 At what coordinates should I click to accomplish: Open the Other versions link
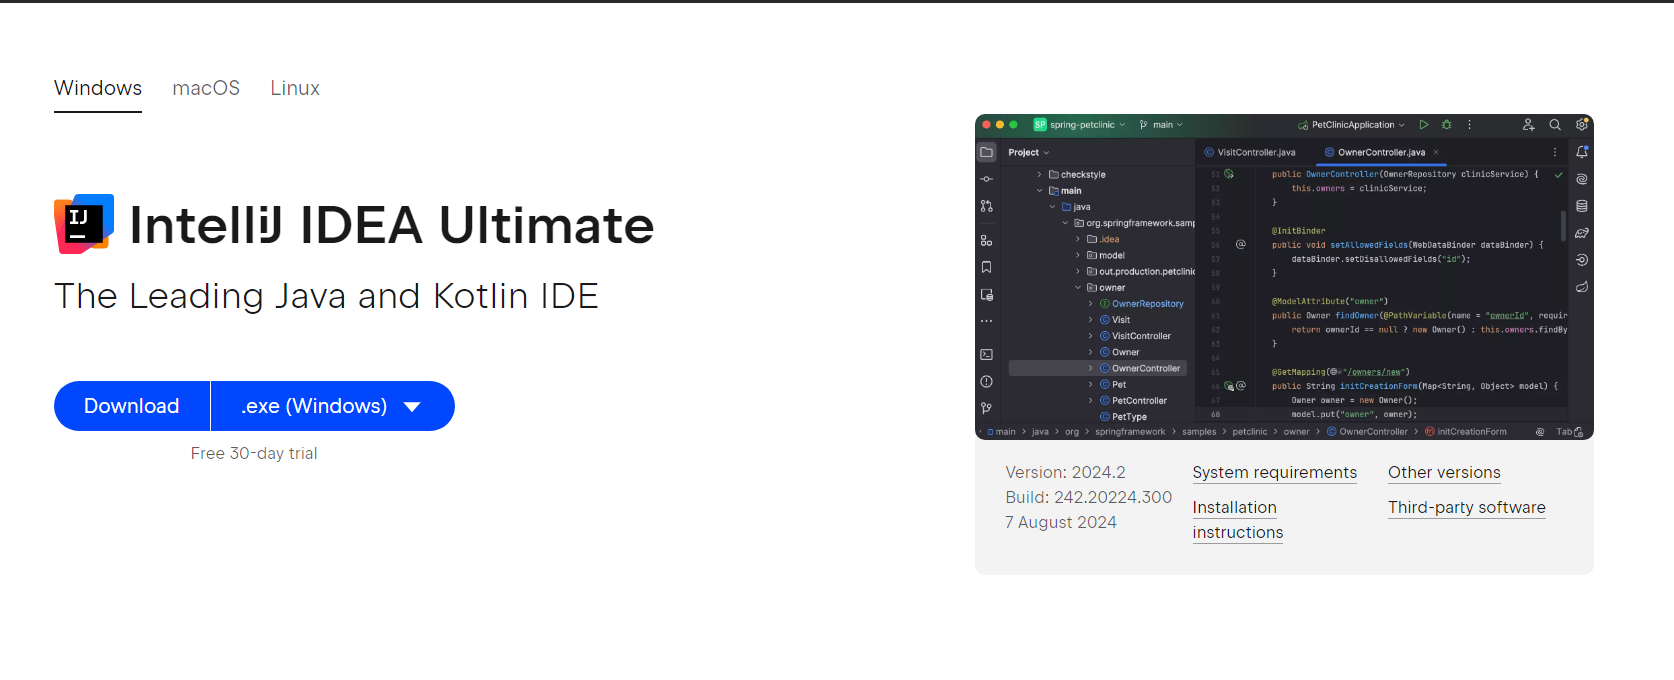(x=1444, y=472)
